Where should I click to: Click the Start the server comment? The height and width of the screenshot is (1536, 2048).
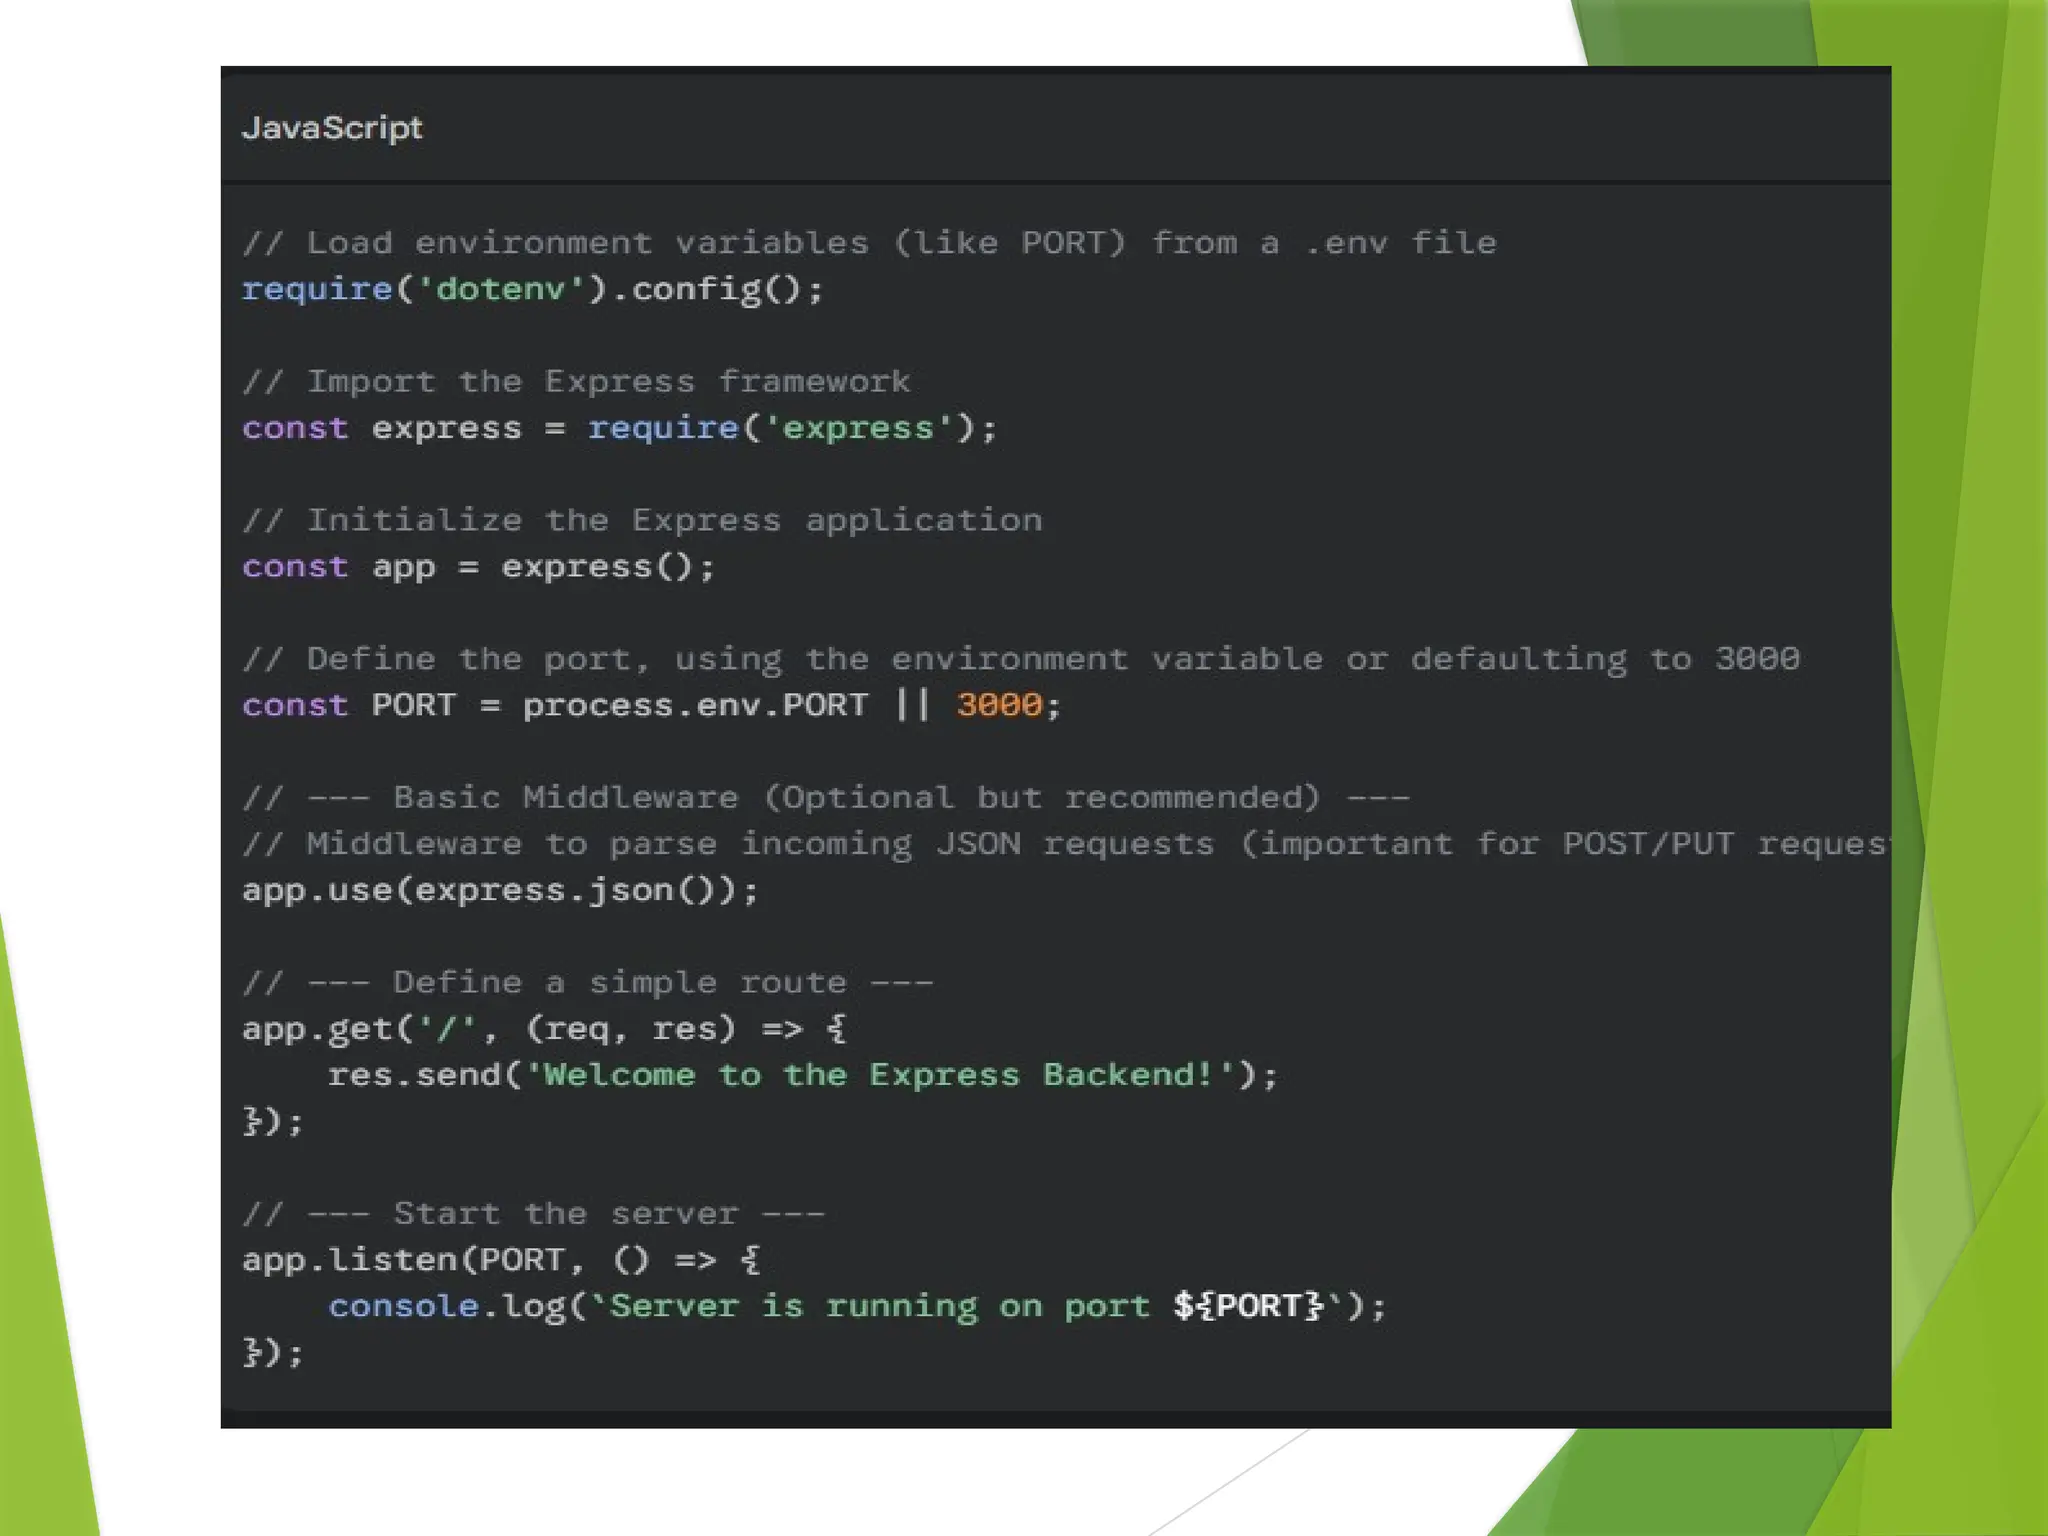click(x=533, y=1214)
